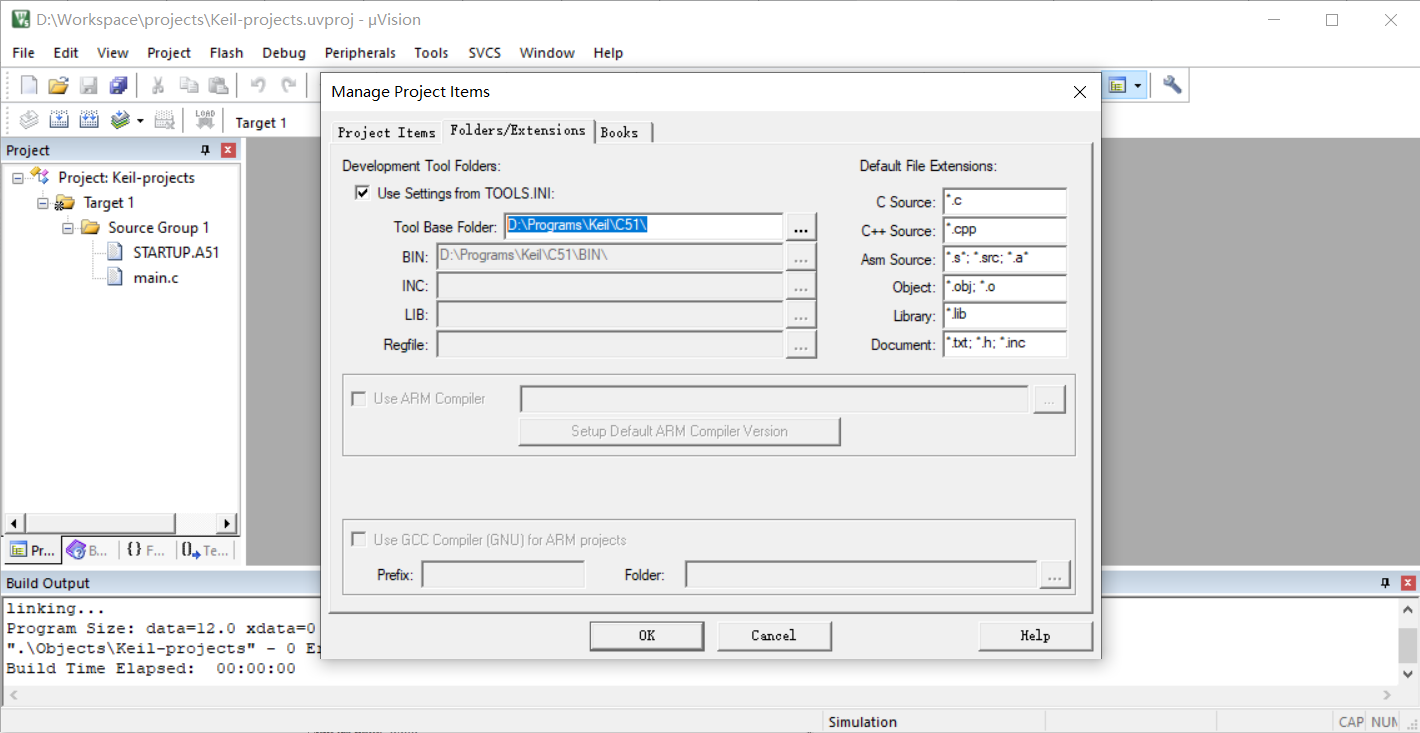Click the Tool Base Folder input field
Viewport: 1420px width, 733px height.
pyautogui.click(x=643, y=227)
